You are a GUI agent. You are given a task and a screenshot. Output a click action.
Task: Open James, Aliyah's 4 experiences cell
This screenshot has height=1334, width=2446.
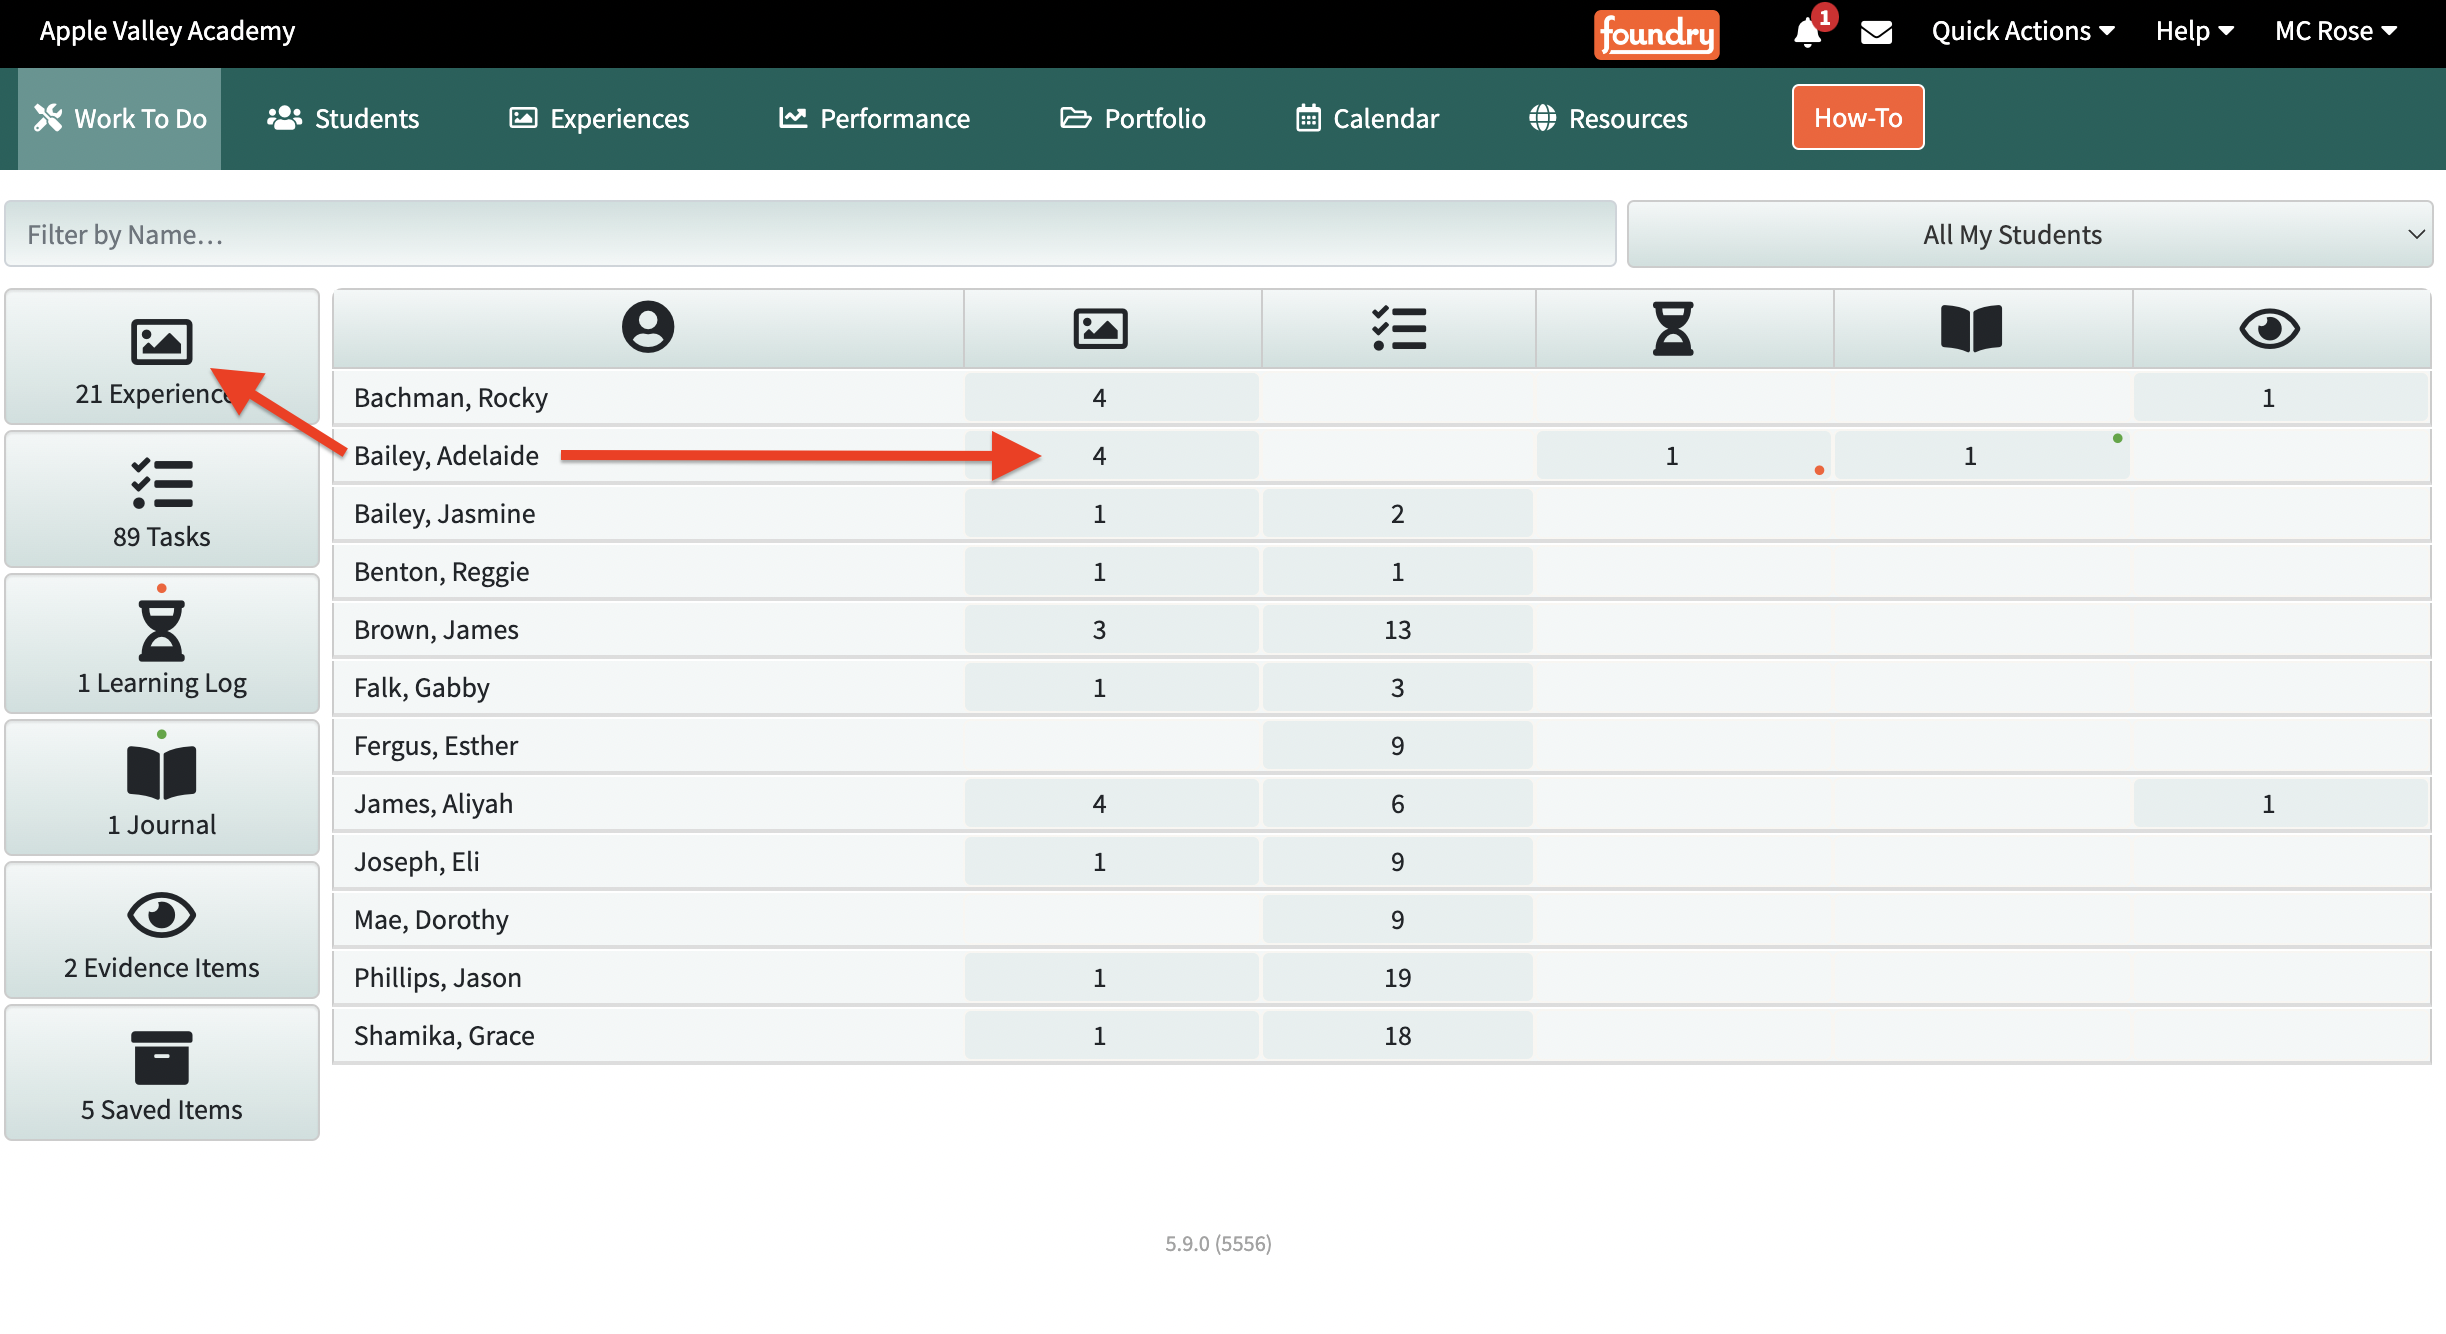coord(1111,804)
